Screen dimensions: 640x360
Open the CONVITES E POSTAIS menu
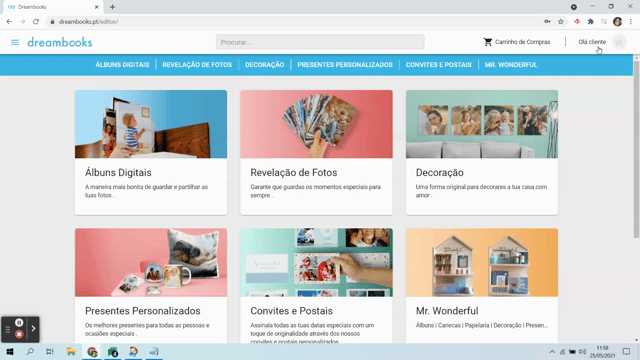tap(438, 64)
